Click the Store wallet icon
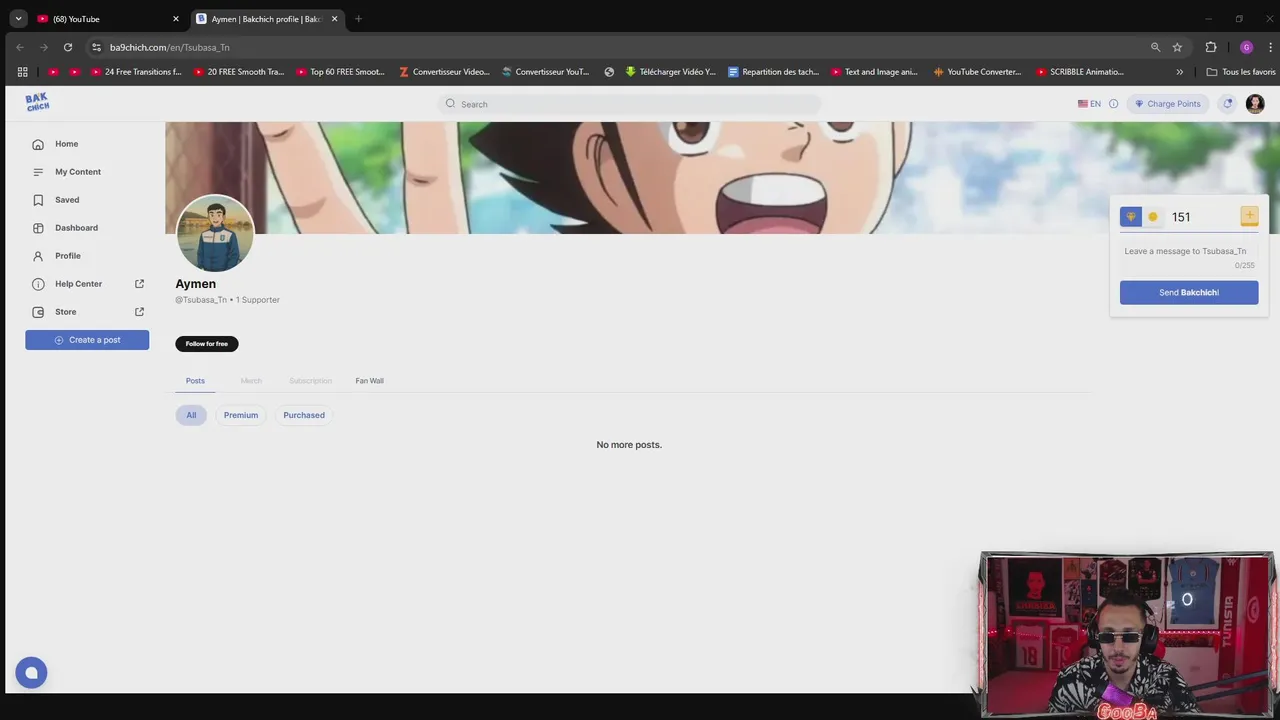This screenshot has width=1280, height=720. coord(38,312)
